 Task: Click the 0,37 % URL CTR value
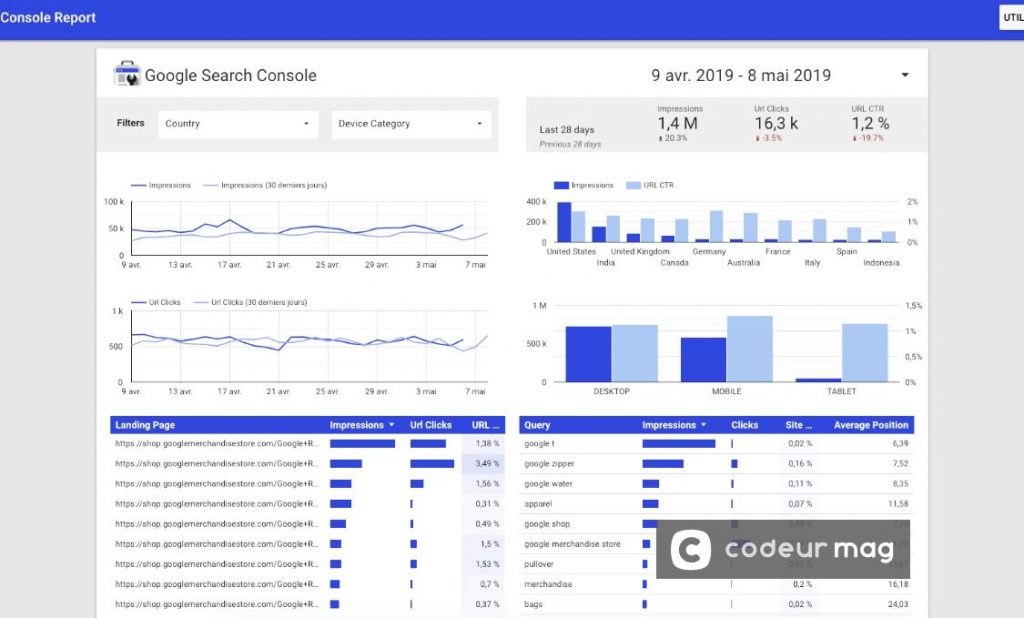click(x=487, y=605)
